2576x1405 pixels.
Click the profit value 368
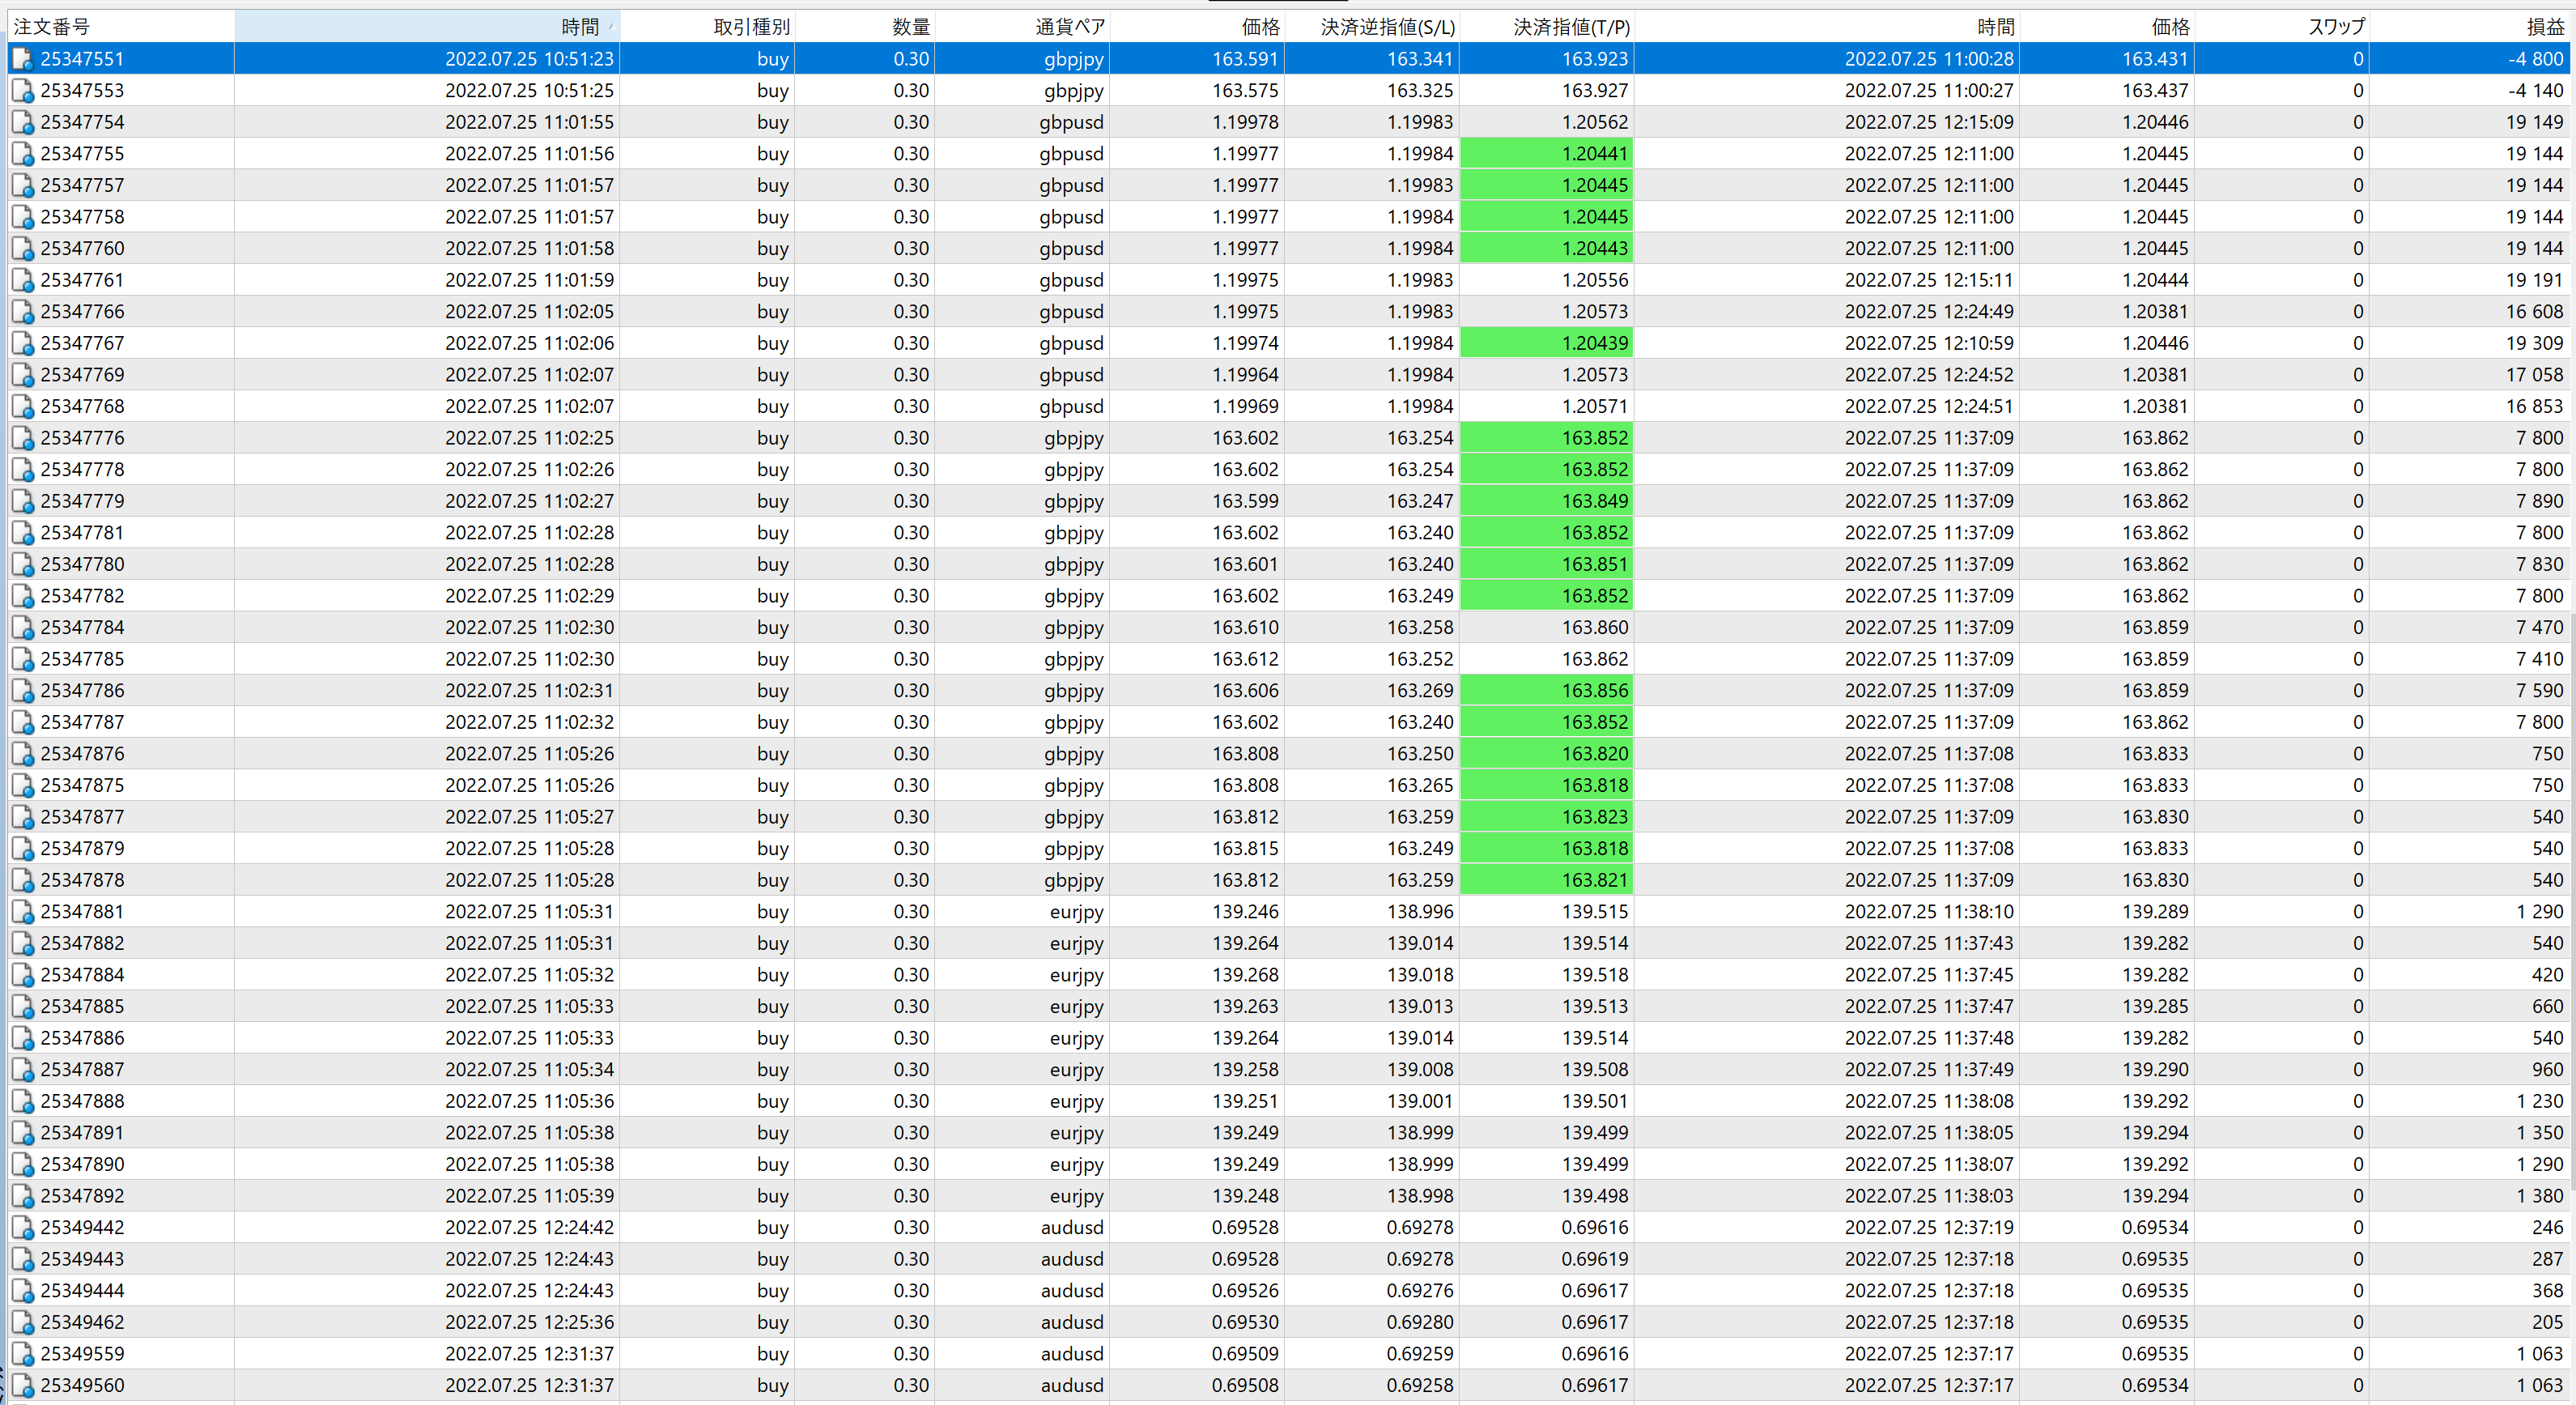[2548, 1291]
